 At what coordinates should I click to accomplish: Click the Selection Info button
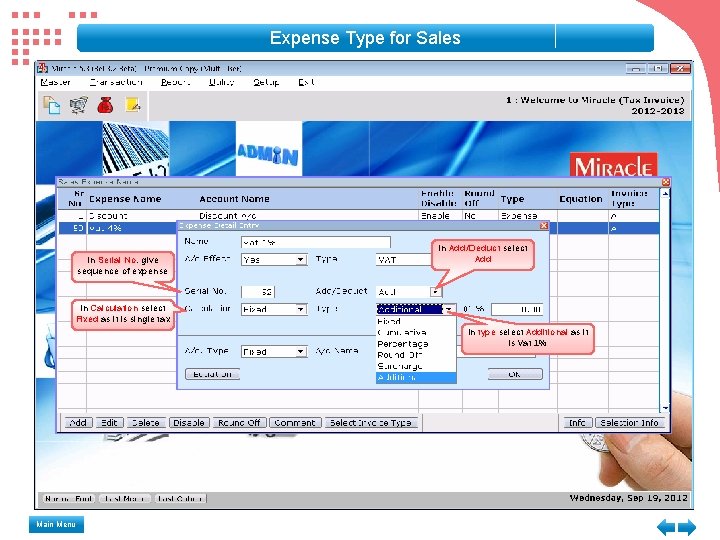(x=629, y=422)
